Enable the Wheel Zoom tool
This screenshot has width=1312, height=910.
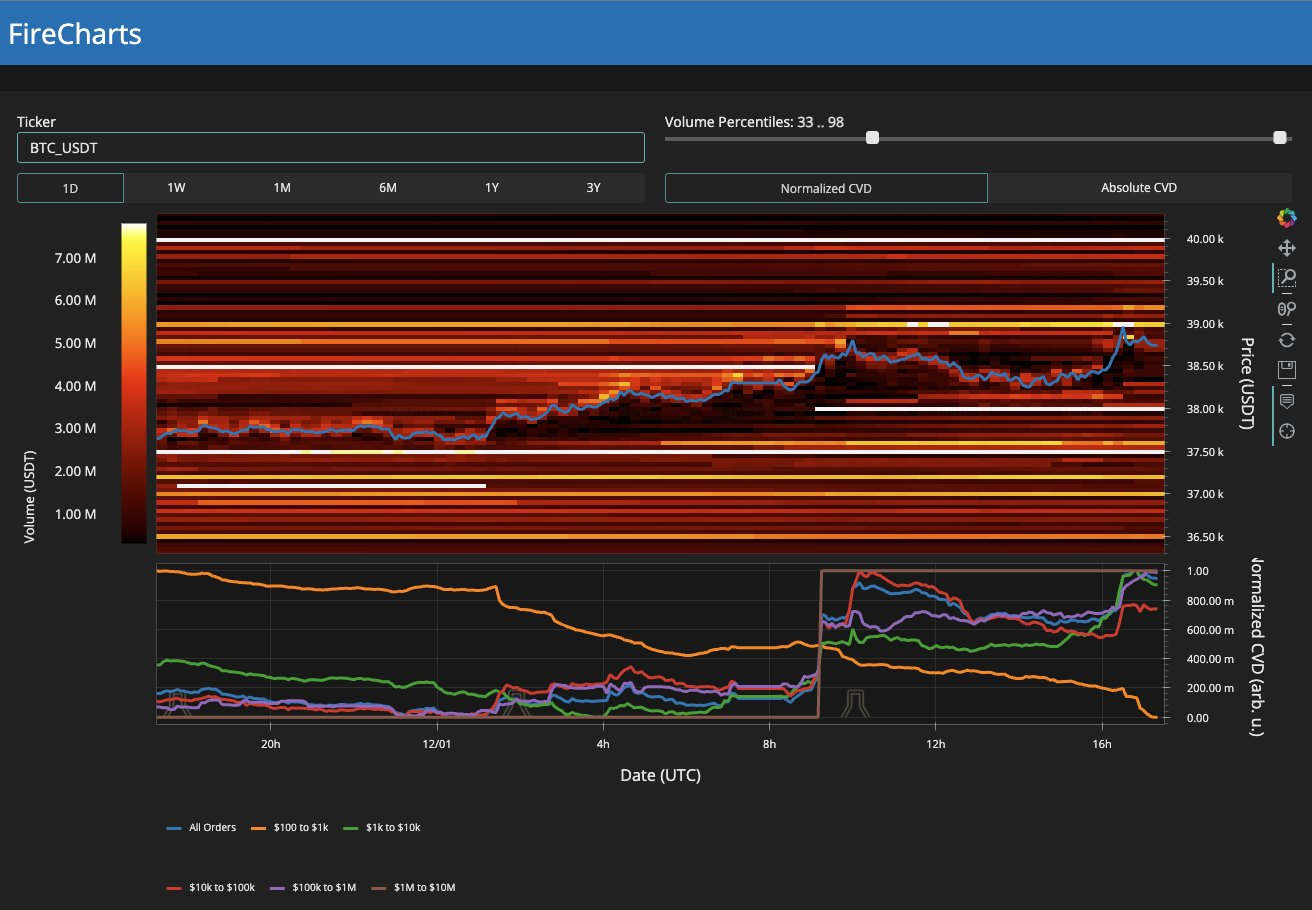pyautogui.click(x=1286, y=309)
